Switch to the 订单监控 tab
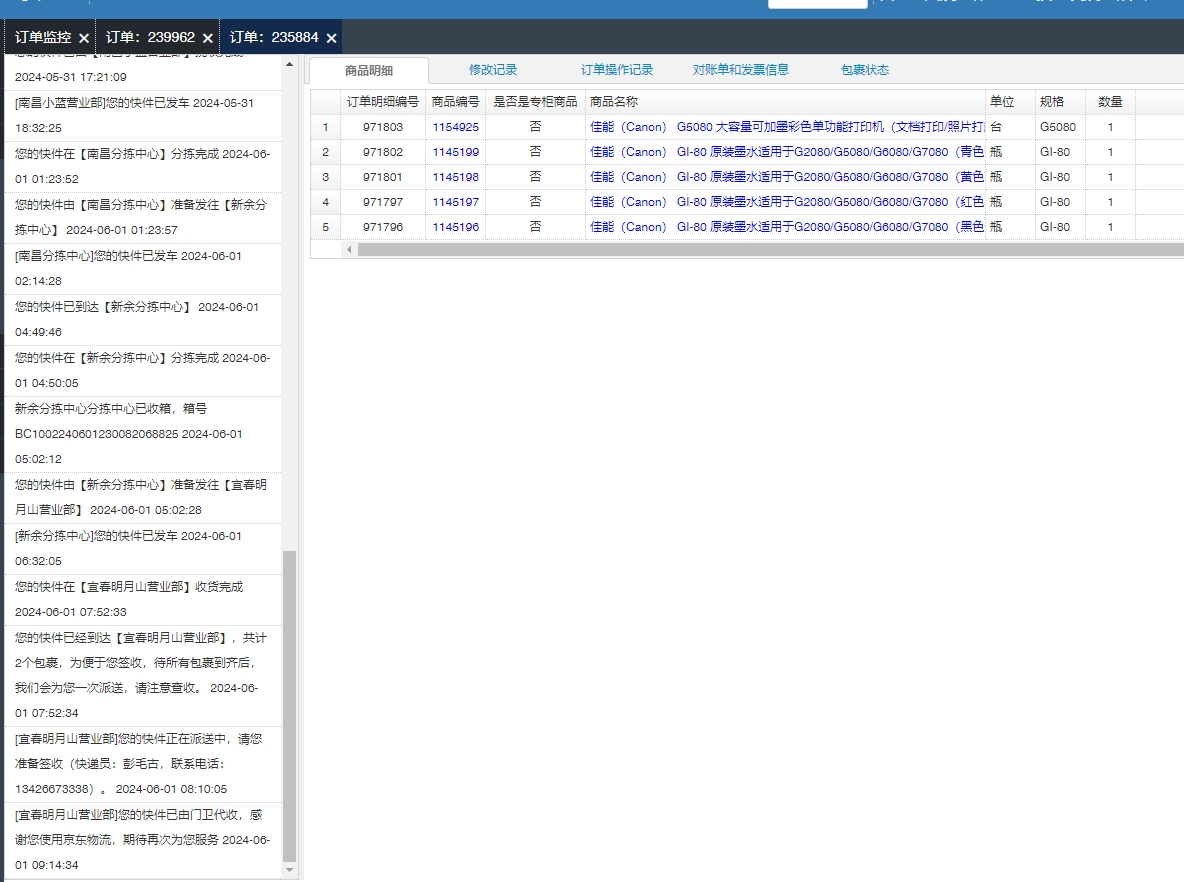1184x882 pixels. tap(43, 37)
